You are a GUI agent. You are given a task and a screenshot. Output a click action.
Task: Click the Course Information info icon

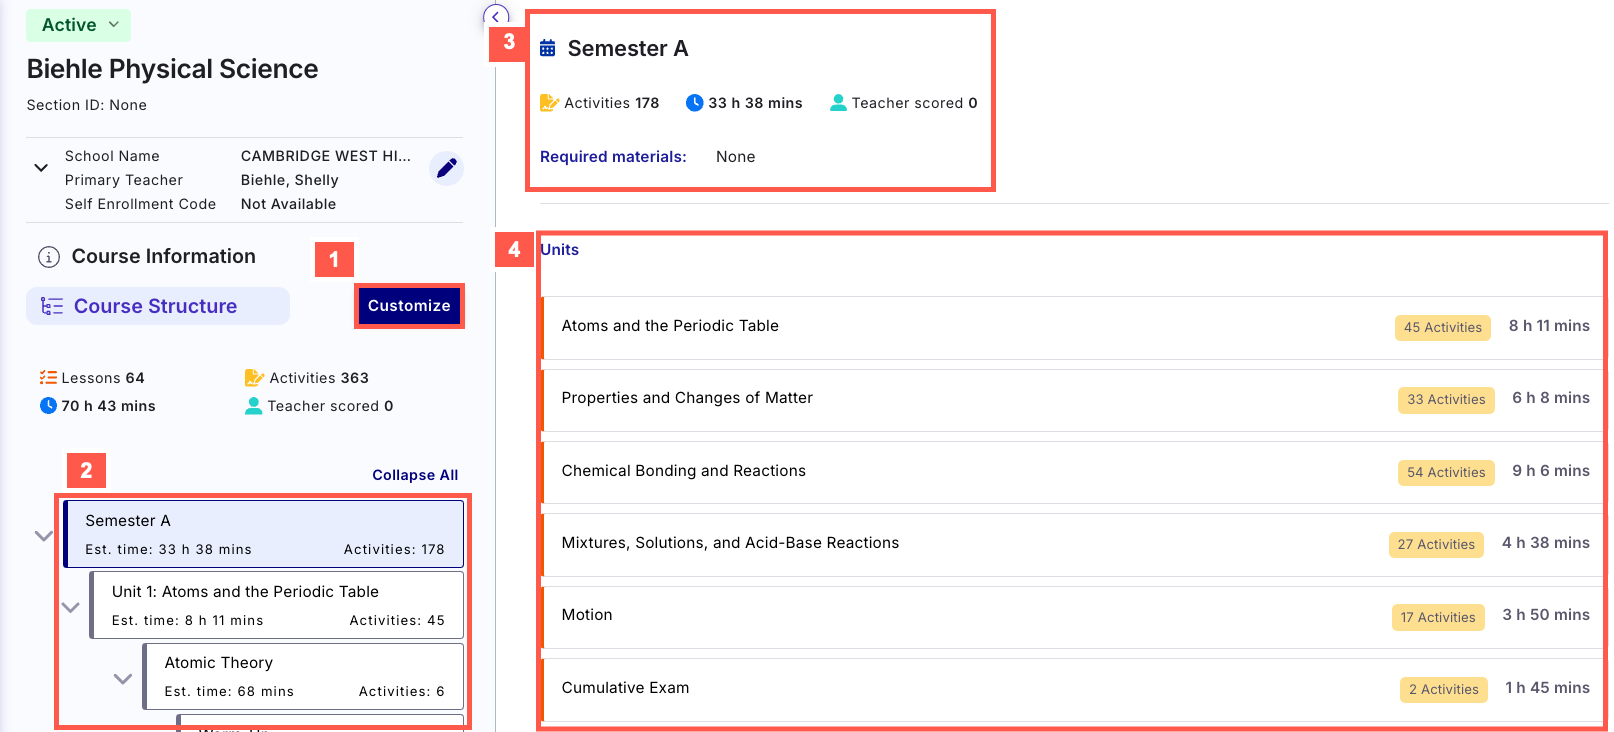tap(48, 257)
